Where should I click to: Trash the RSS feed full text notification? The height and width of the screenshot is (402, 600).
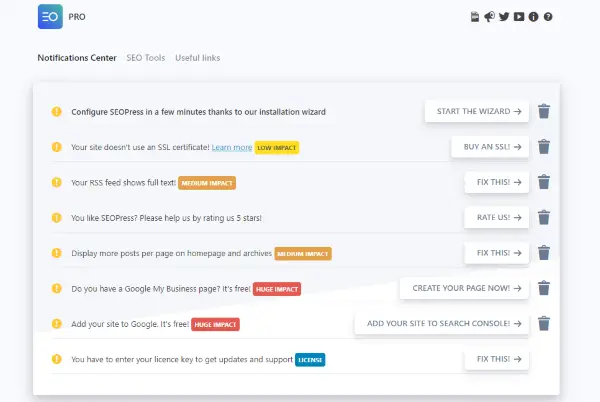click(544, 182)
